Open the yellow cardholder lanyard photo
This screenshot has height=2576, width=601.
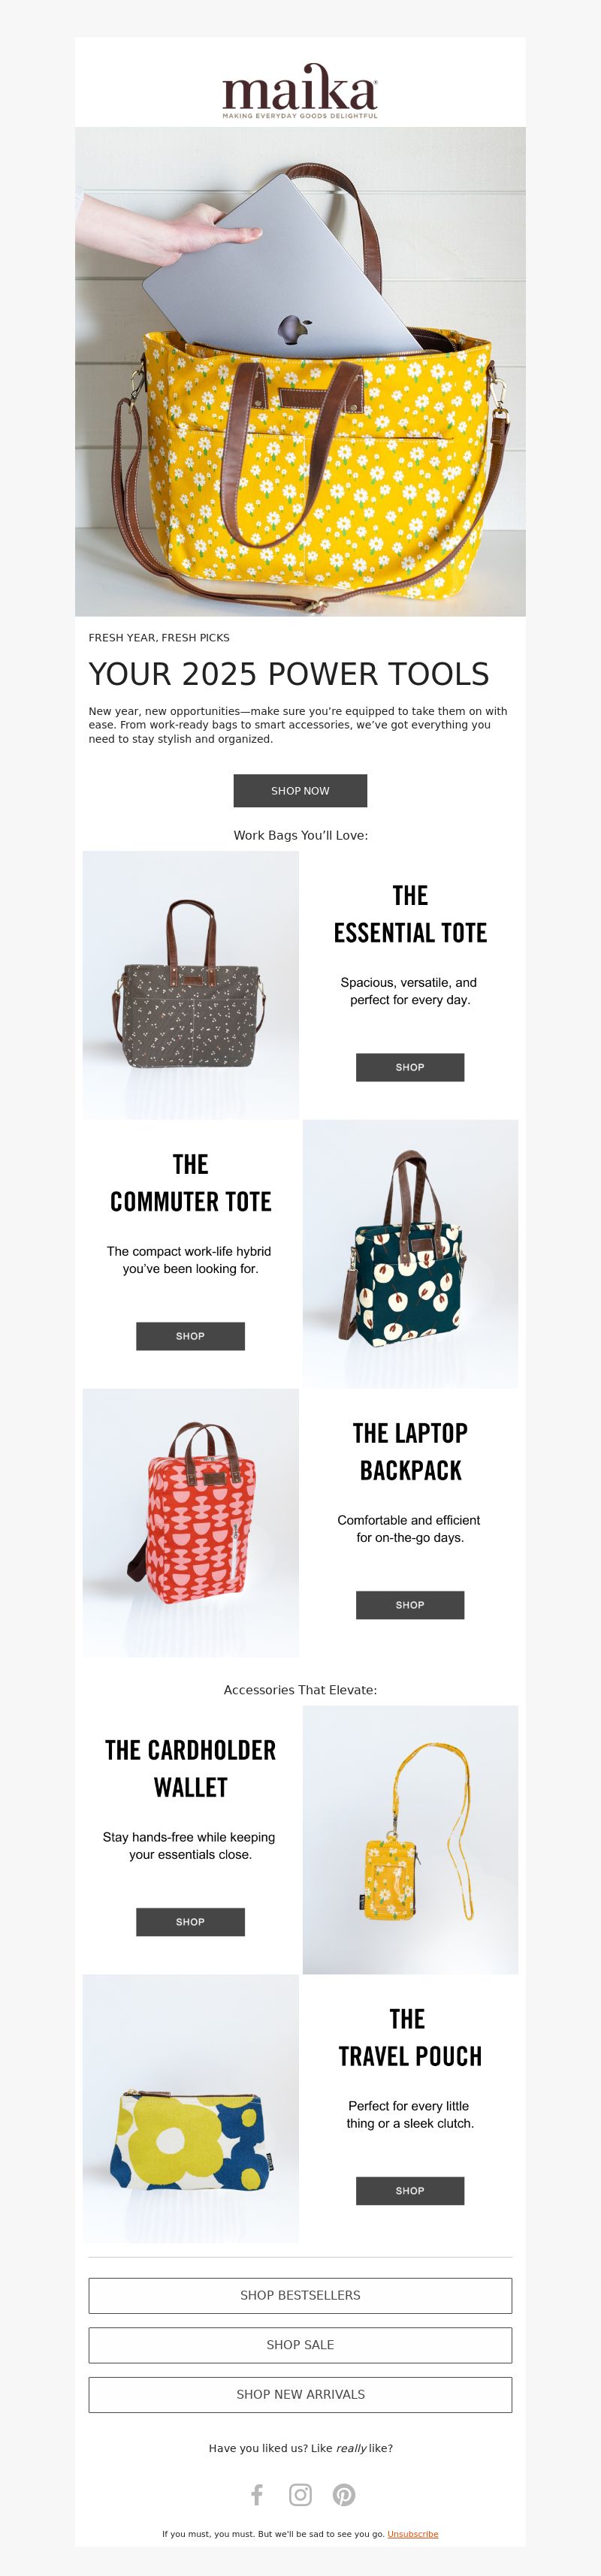tap(410, 1840)
